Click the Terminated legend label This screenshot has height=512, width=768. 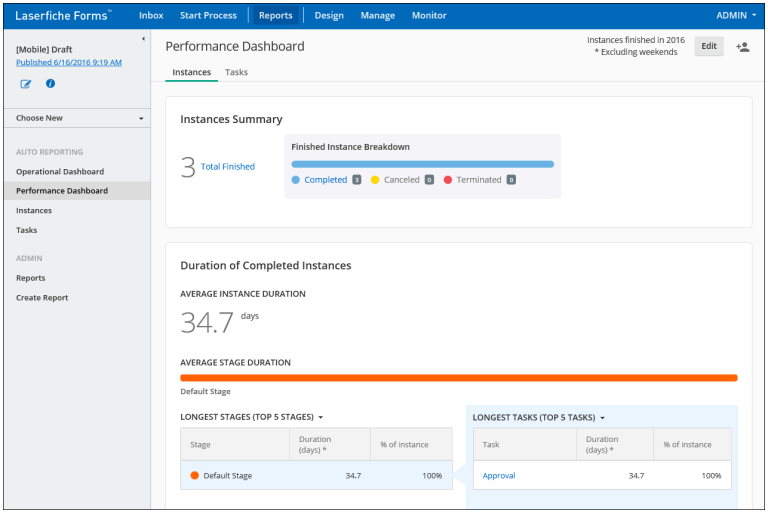click(x=479, y=180)
